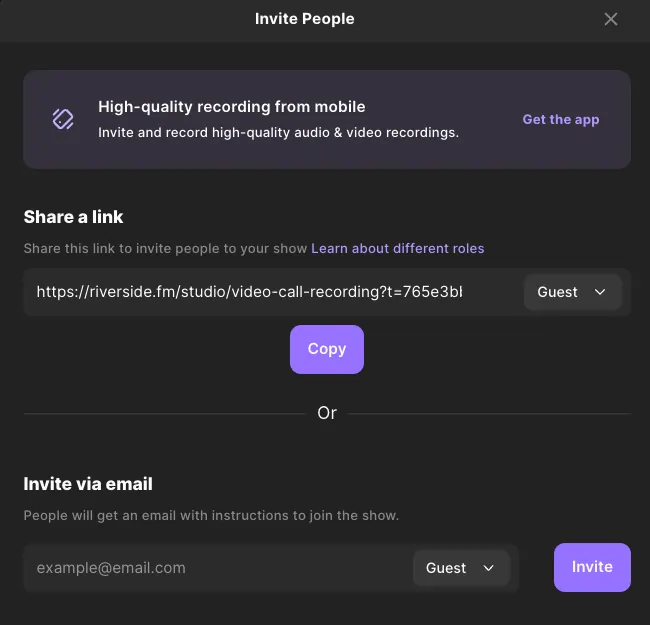Click the chevron in email invite role selector
The image size is (650, 625).
pos(489,568)
